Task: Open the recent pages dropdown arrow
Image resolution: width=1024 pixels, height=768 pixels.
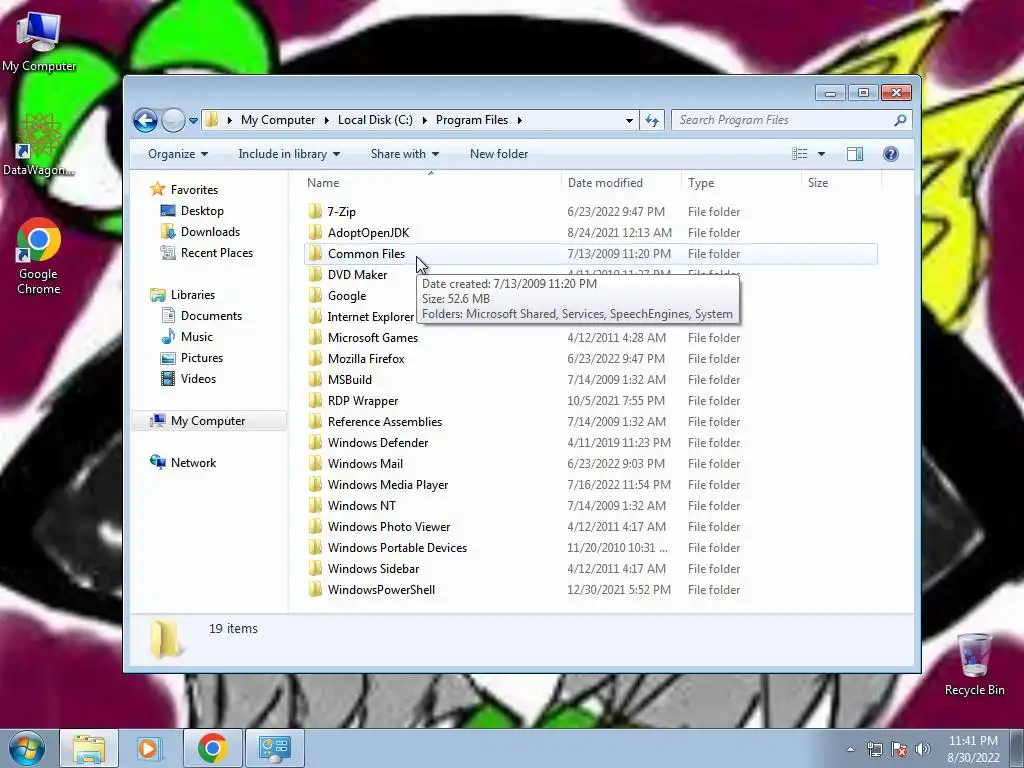Action: pyautogui.click(x=193, y=120)
